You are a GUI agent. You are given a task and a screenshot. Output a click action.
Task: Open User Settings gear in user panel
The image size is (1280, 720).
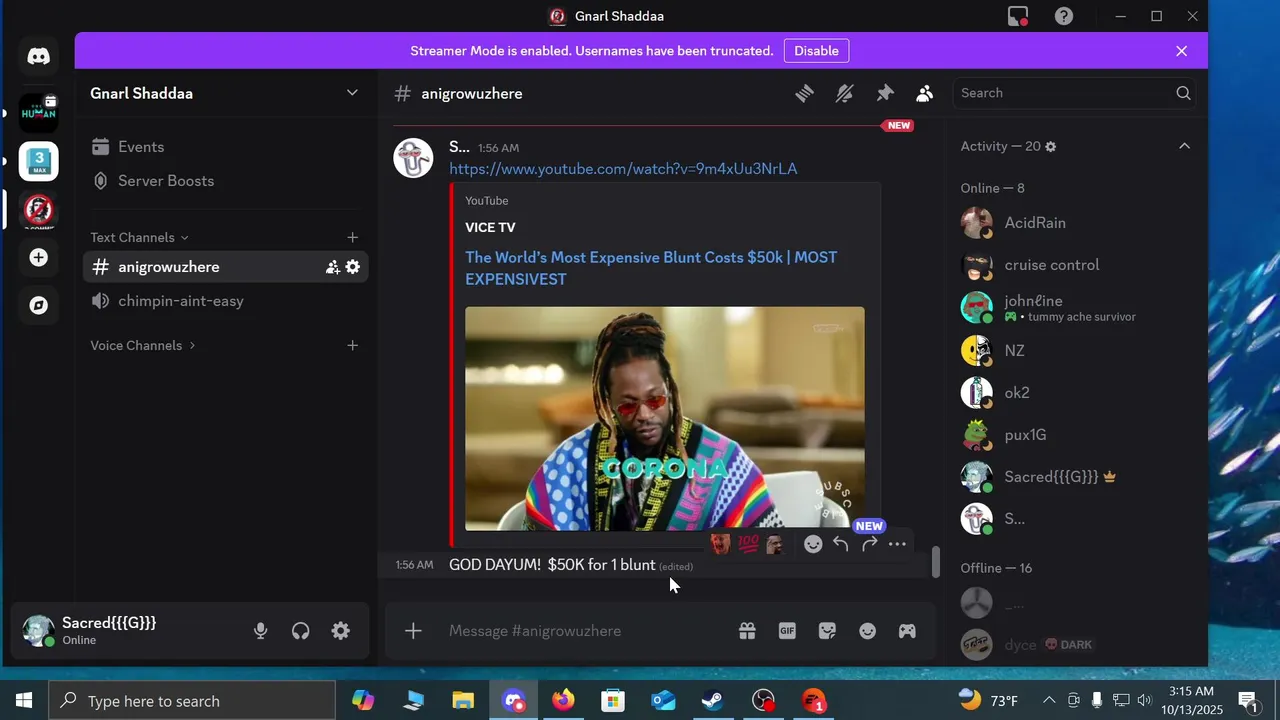(341, 631)
